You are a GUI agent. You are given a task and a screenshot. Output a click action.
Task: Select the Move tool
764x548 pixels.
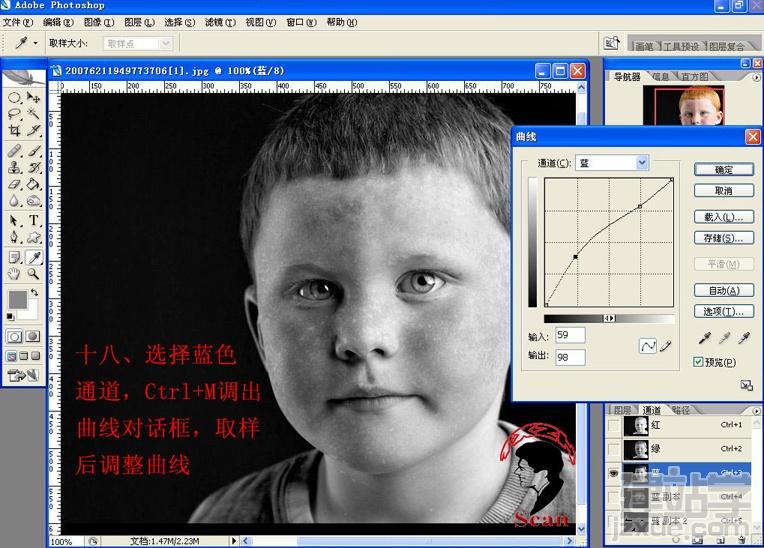pos(33,98)
